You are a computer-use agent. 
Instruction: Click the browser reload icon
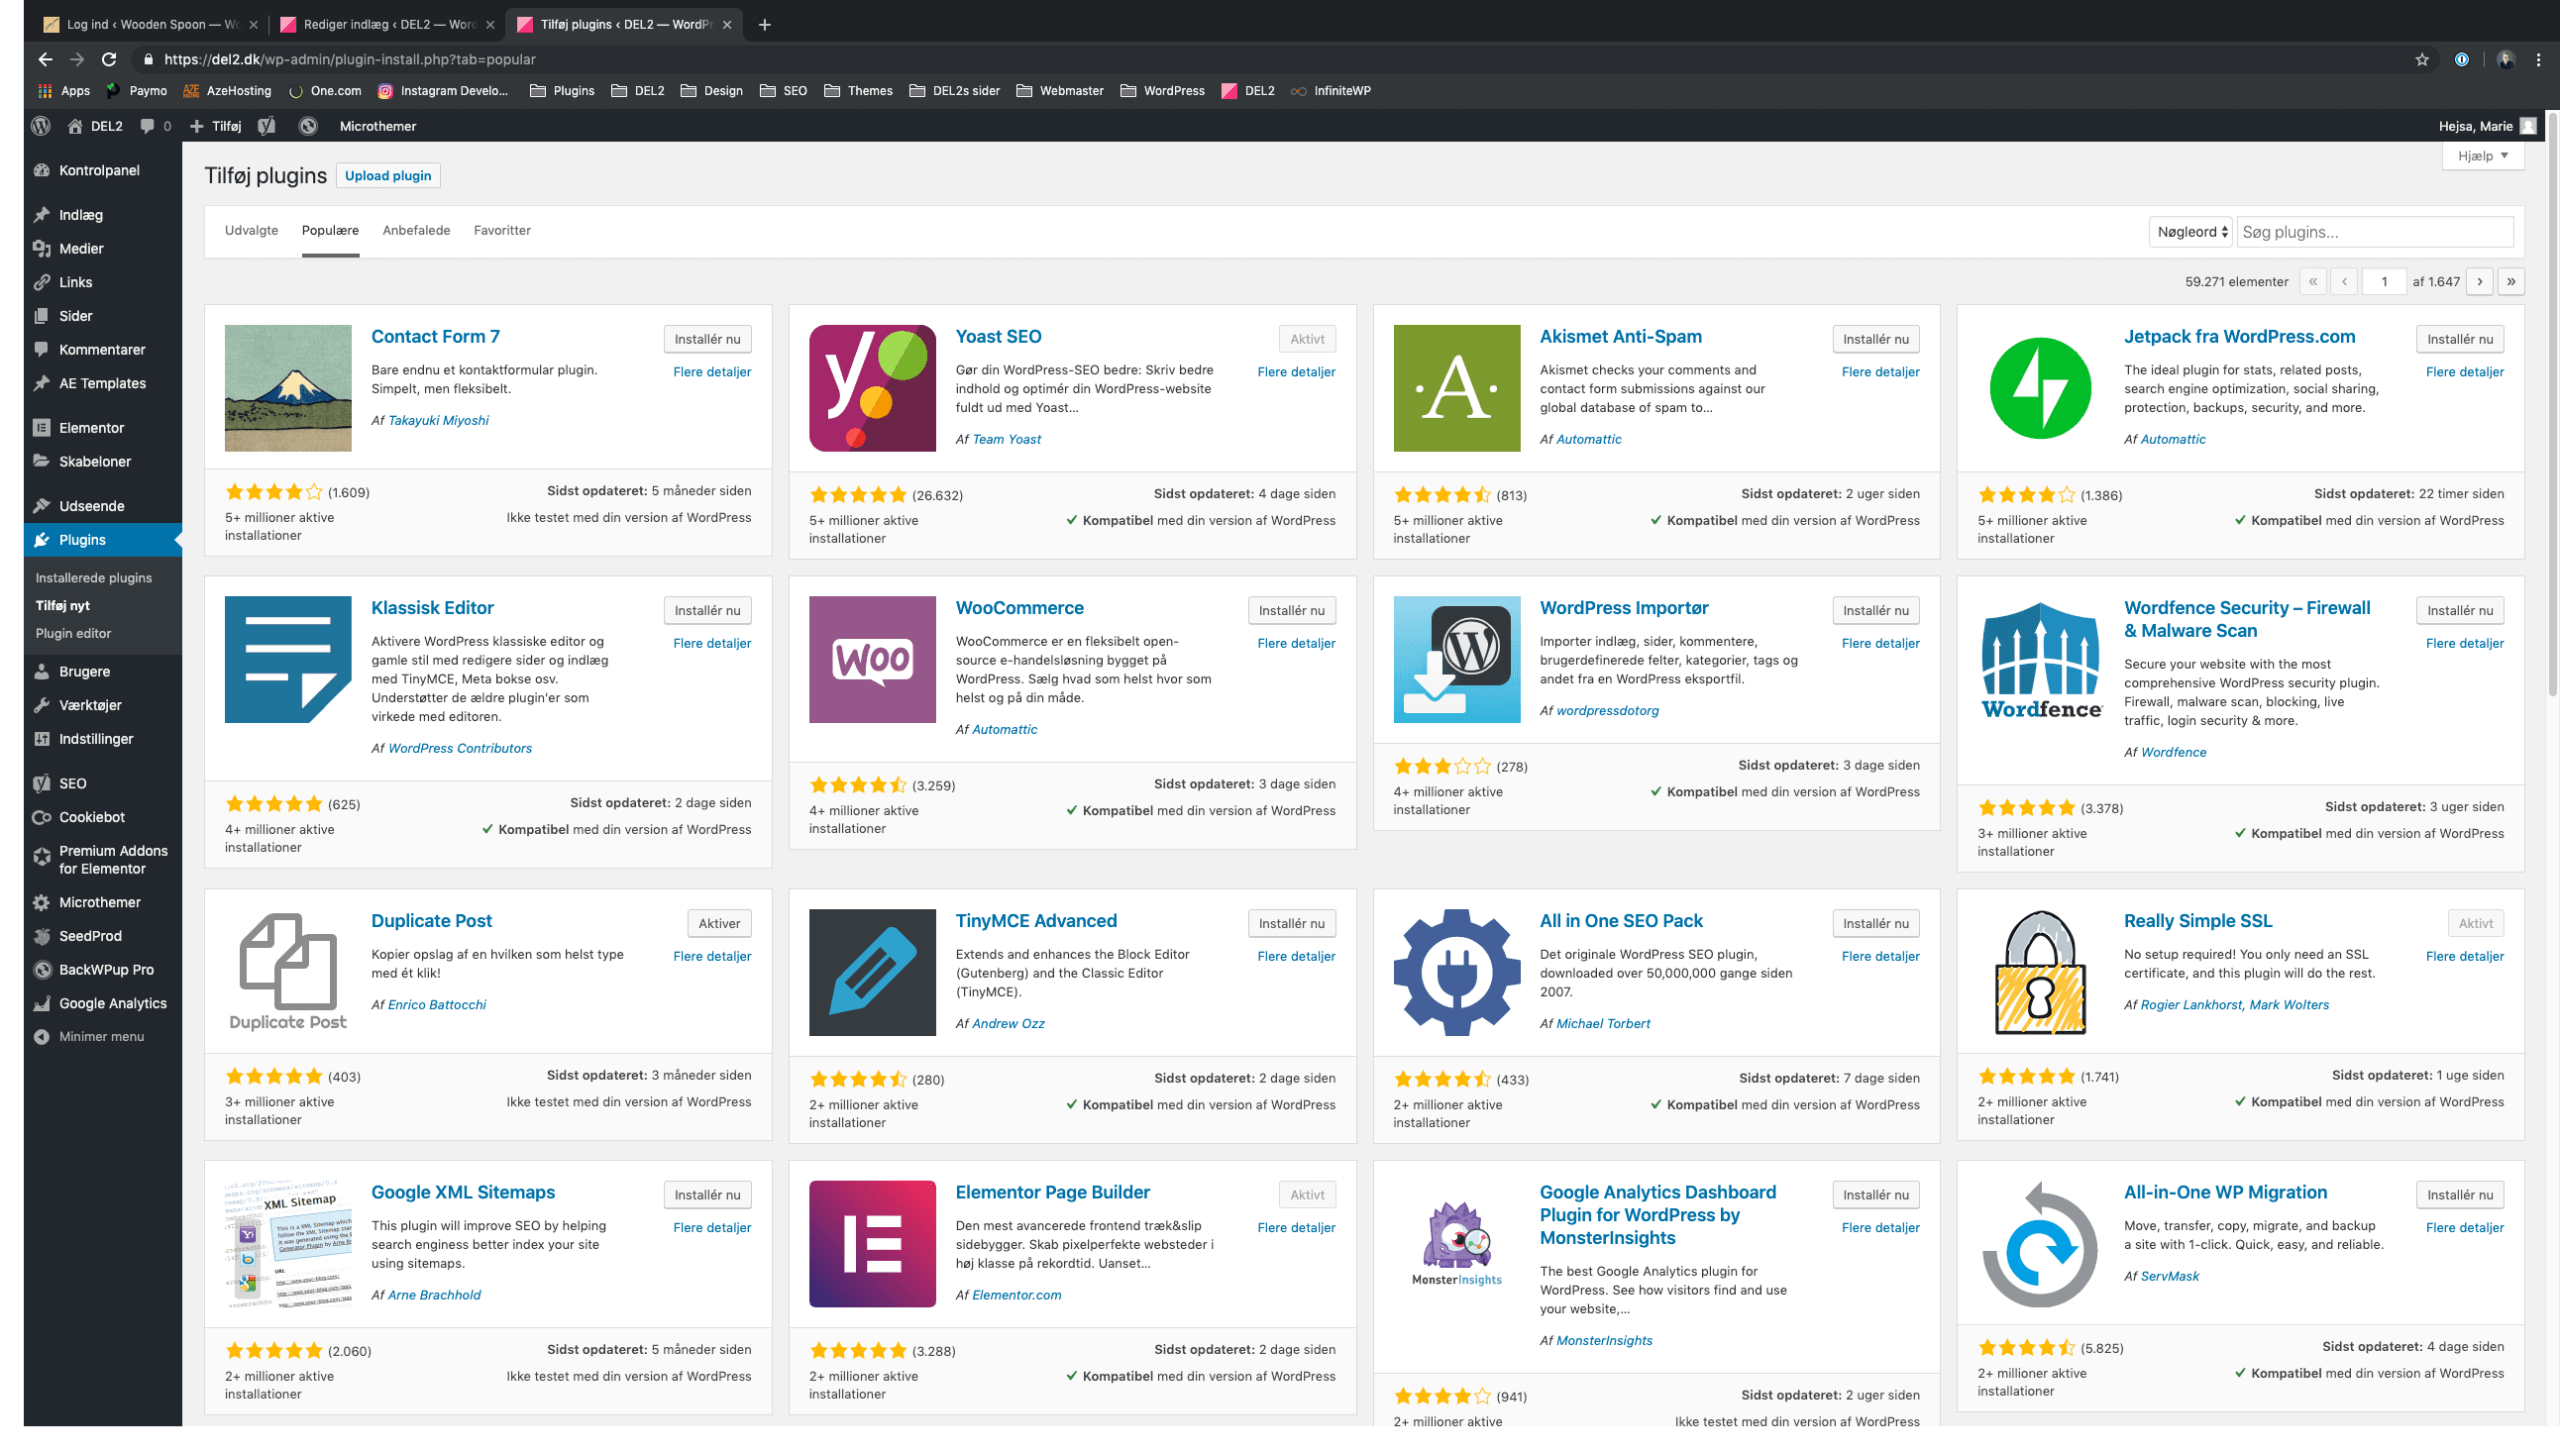tap(109, 59)
